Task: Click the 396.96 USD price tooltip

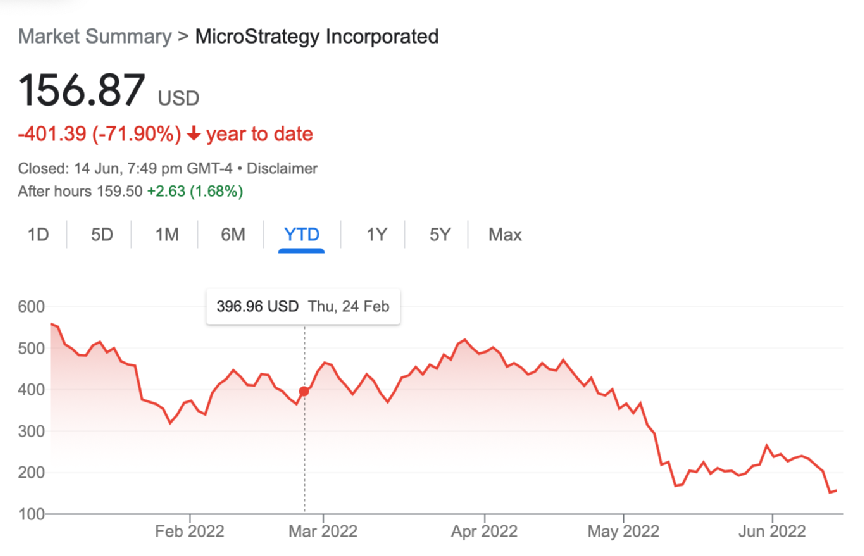Action: [302, 307]
